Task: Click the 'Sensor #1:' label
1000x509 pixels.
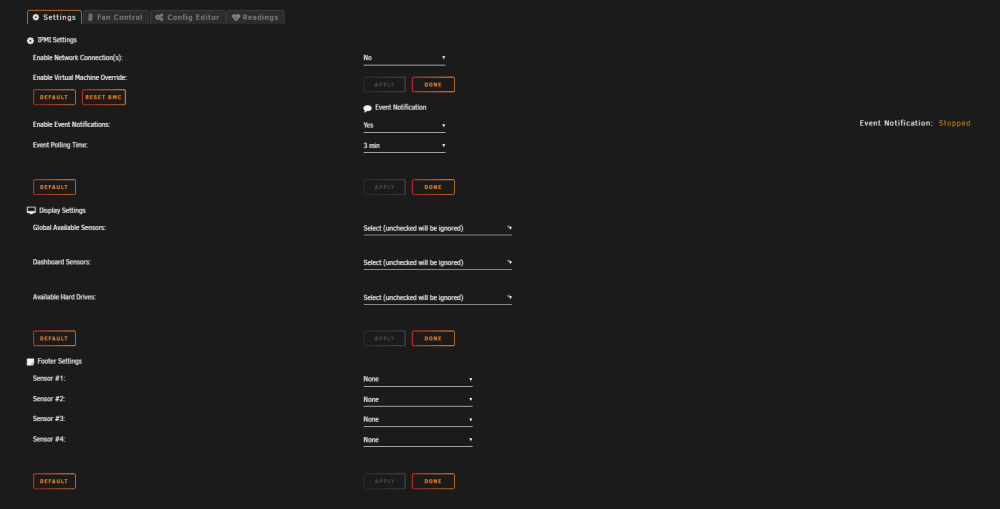Action: pyautogui.click(x=49, y=379)
